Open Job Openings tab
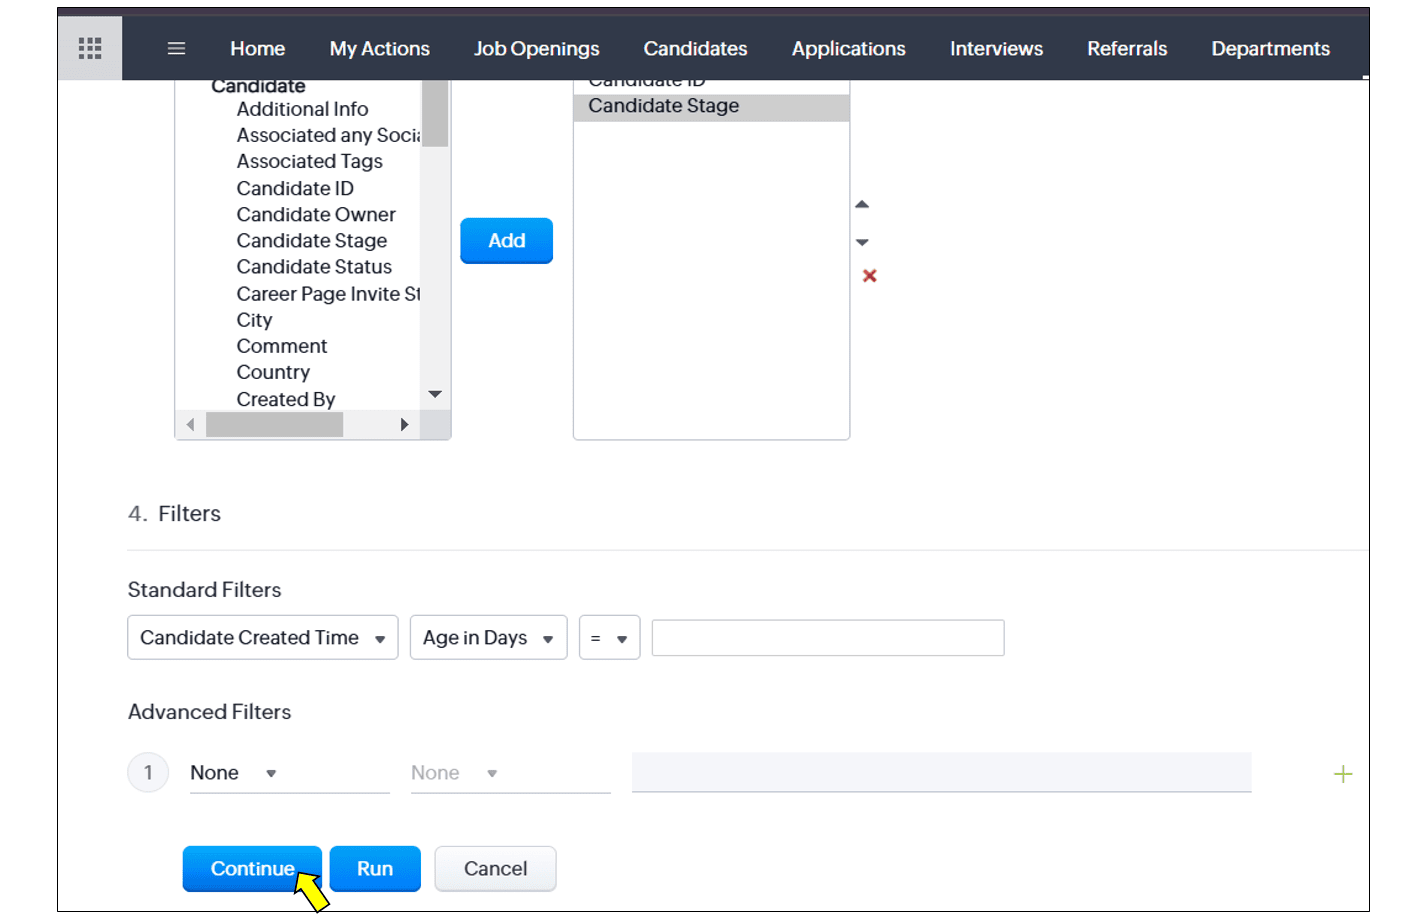Viewport: 1423px width, 921px height. pos(536,48)
